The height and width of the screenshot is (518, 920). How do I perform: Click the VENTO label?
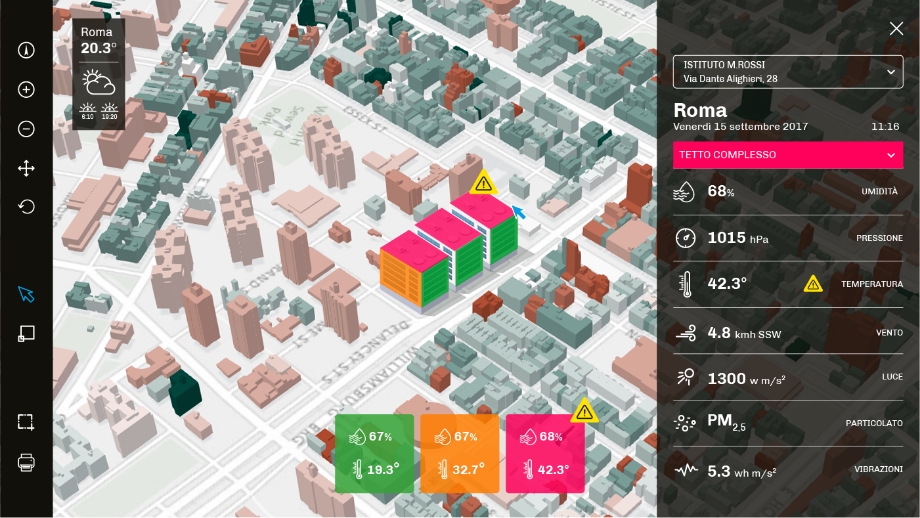(889, 333)
